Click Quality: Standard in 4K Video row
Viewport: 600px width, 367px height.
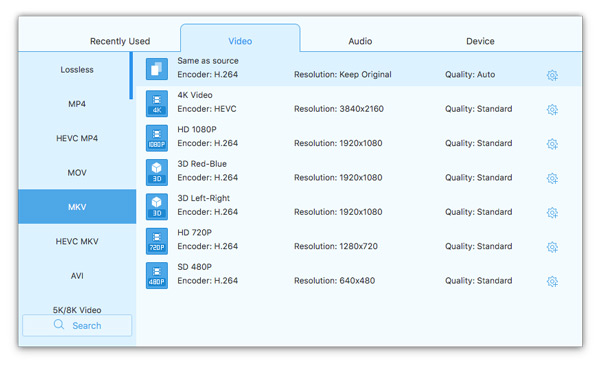pyautogui.click(x=478, y=109)
